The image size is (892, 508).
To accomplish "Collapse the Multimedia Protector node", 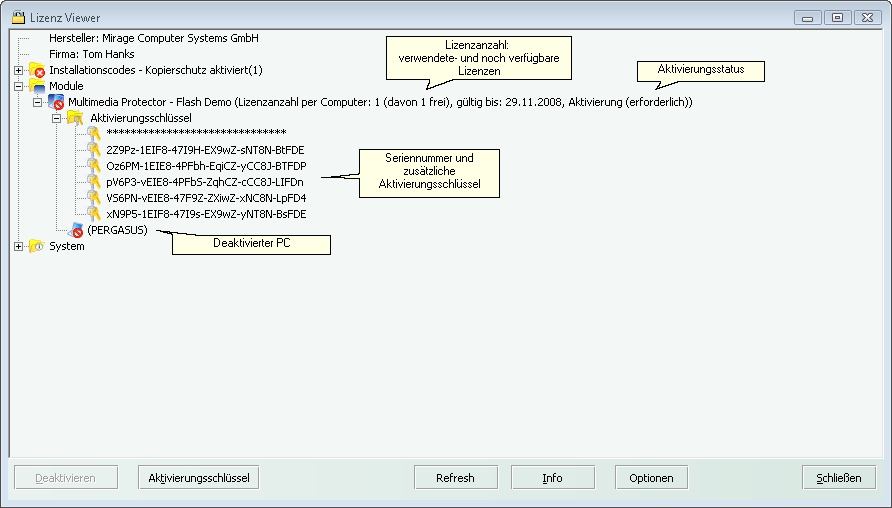I will (x=38, y=102).
